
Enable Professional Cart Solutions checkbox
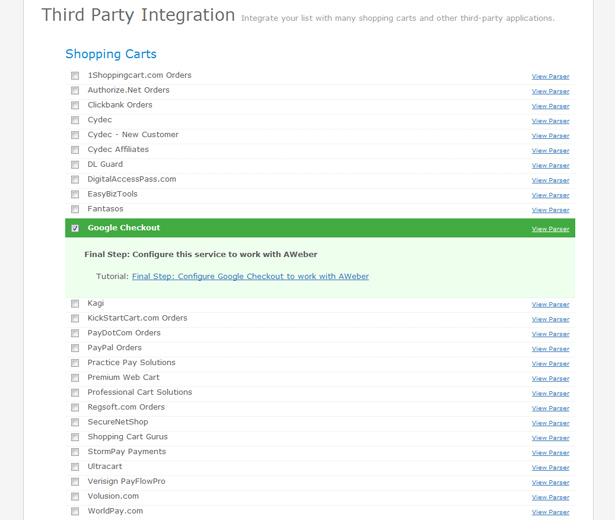(75, 393)
